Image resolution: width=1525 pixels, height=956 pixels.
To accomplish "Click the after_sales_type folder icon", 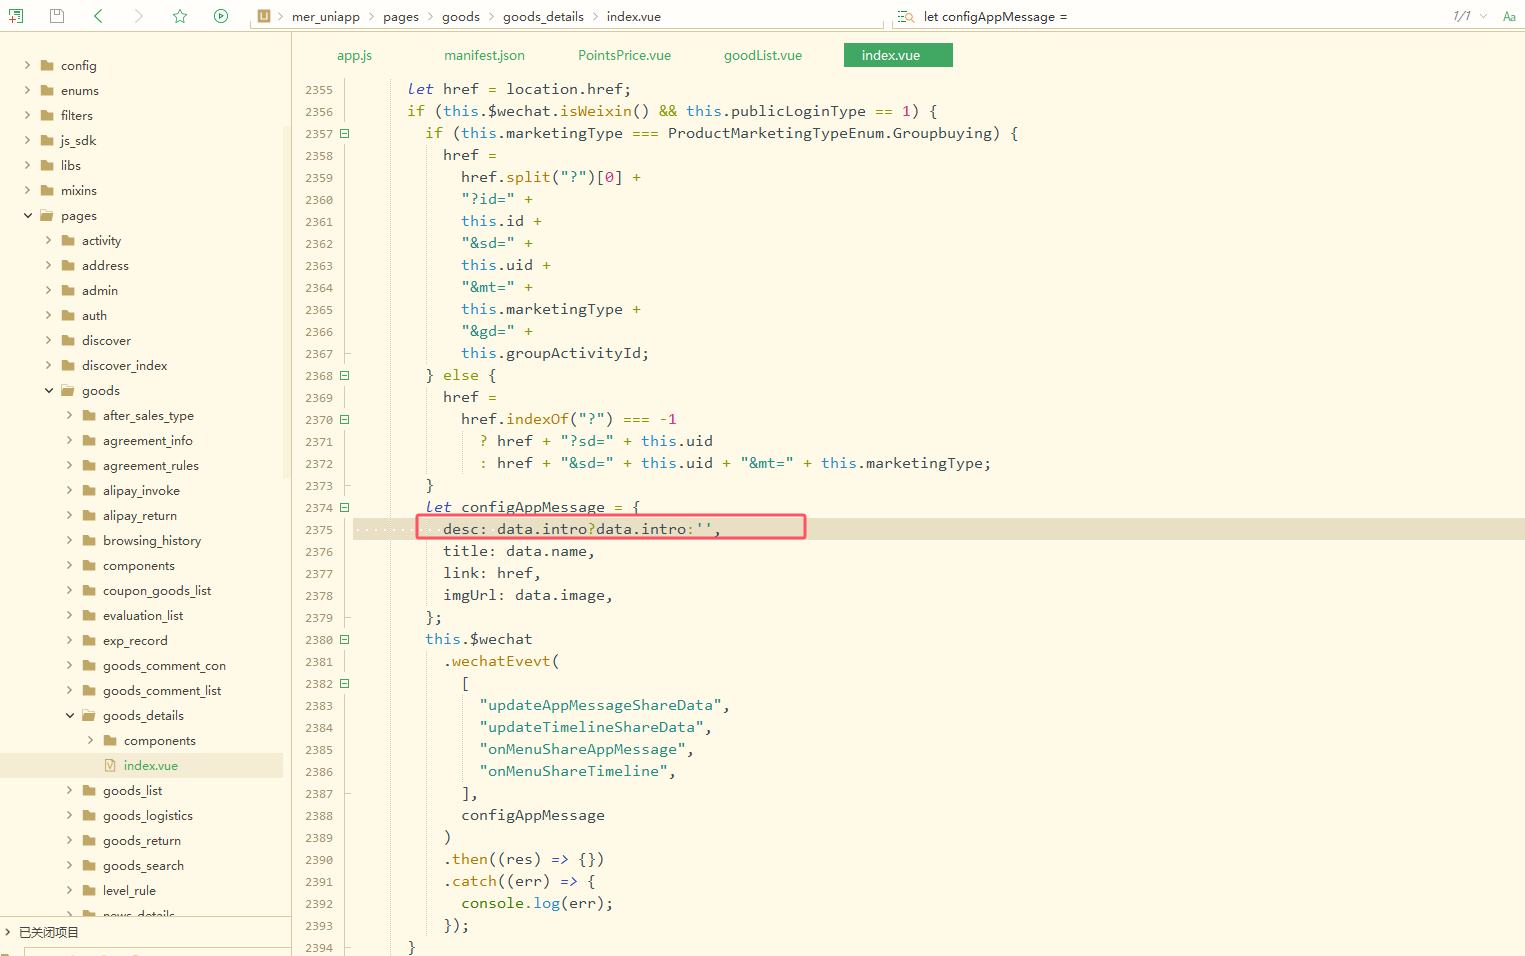I will pyautogui.click(x=89, y=415).
